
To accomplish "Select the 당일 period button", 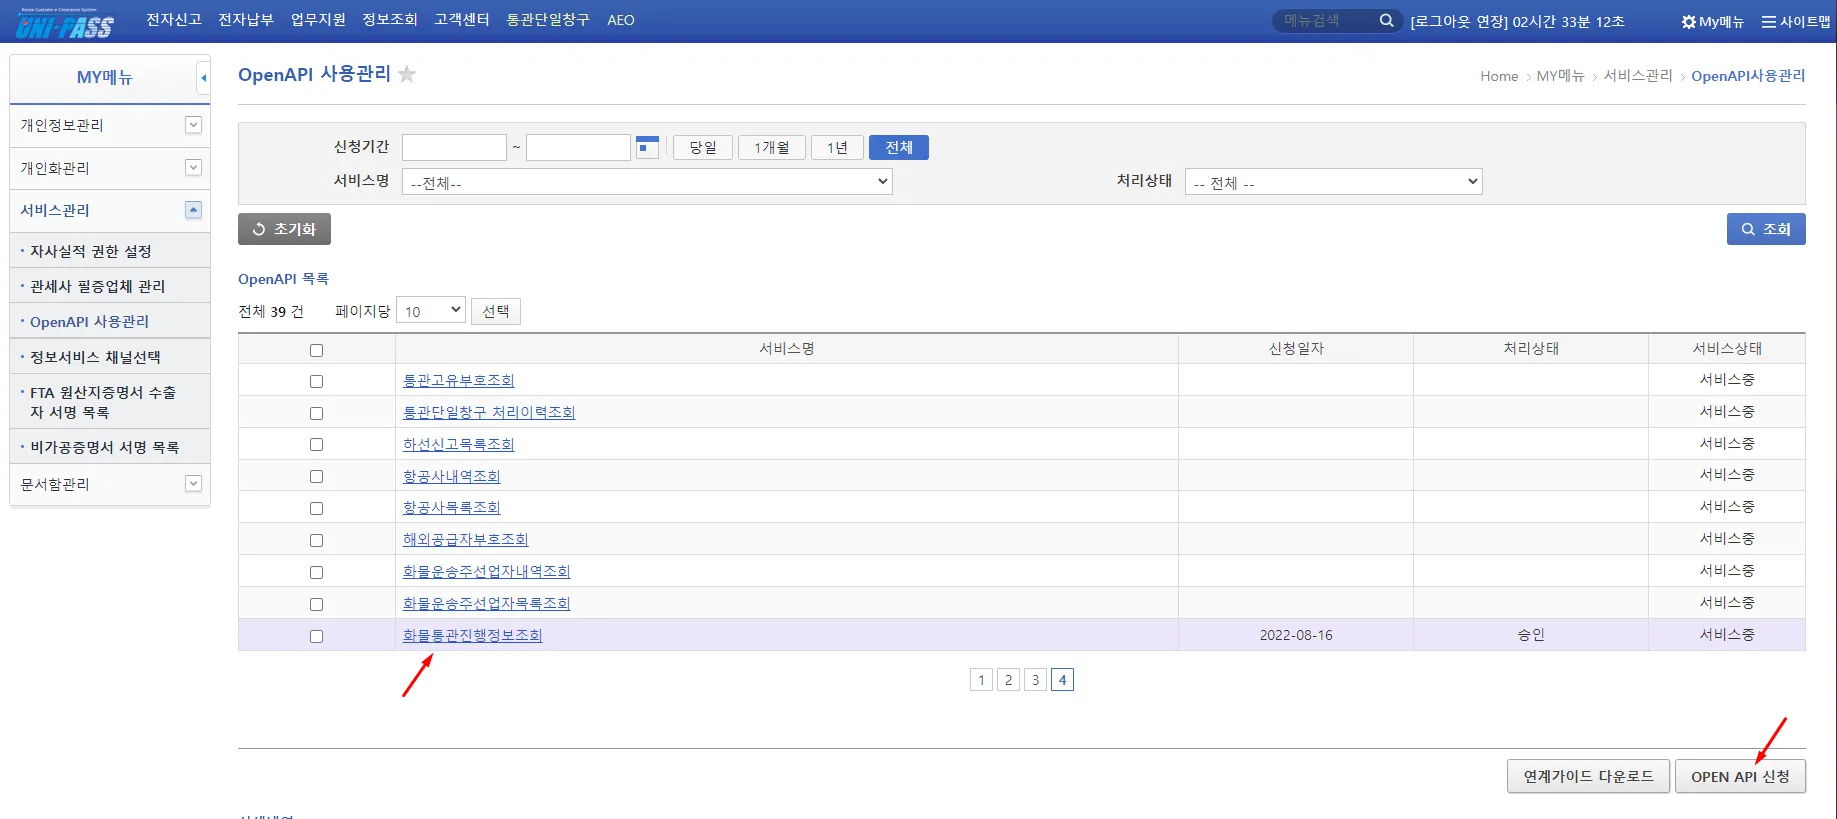I will pos(703,148).
